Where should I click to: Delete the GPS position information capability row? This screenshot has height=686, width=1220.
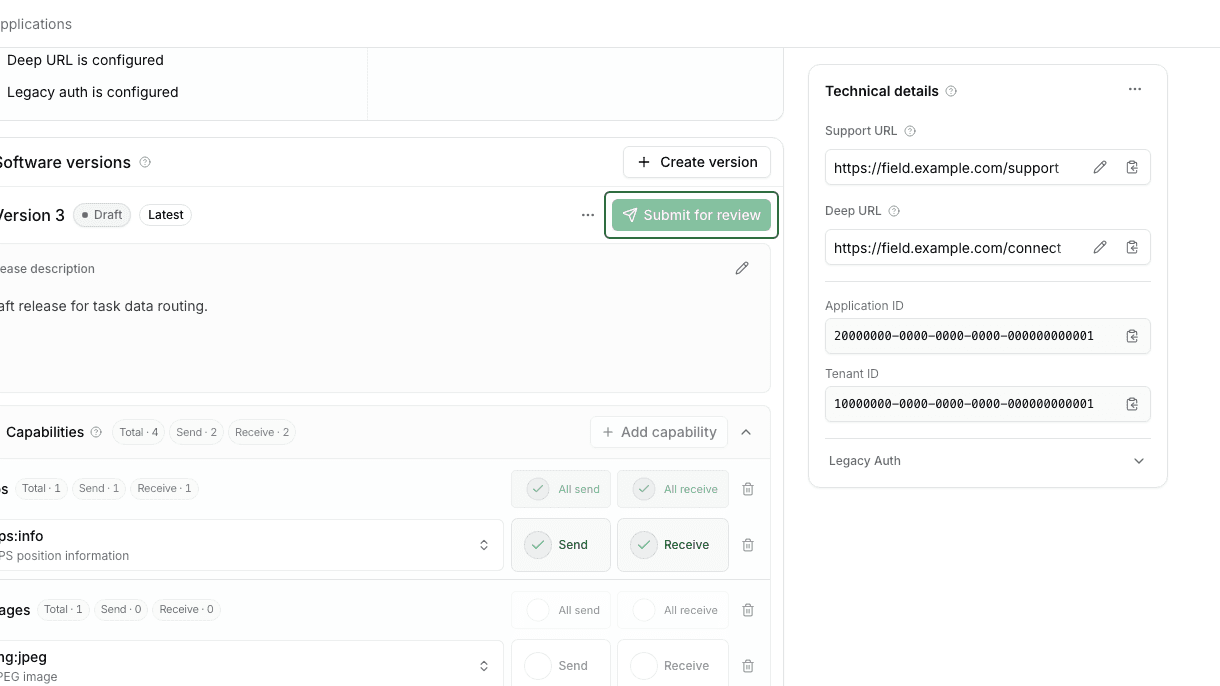pyautogui.click(x=748, y=545)
